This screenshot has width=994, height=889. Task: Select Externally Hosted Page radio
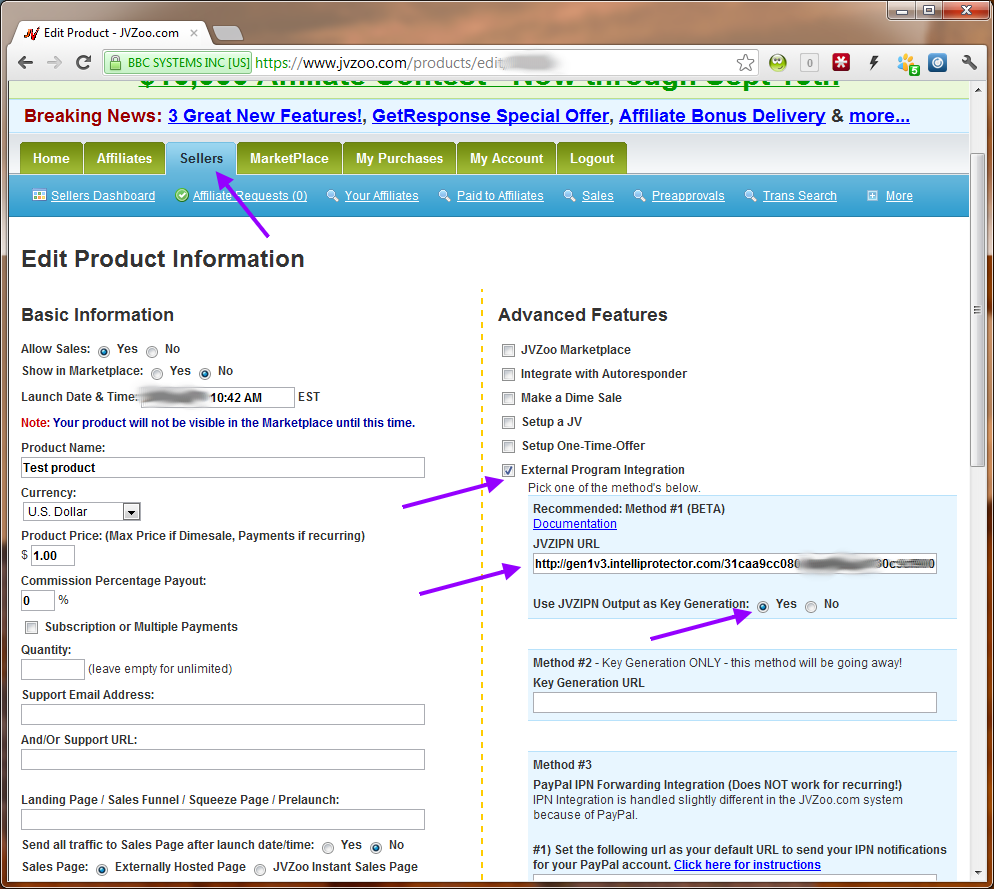(102, 869)
